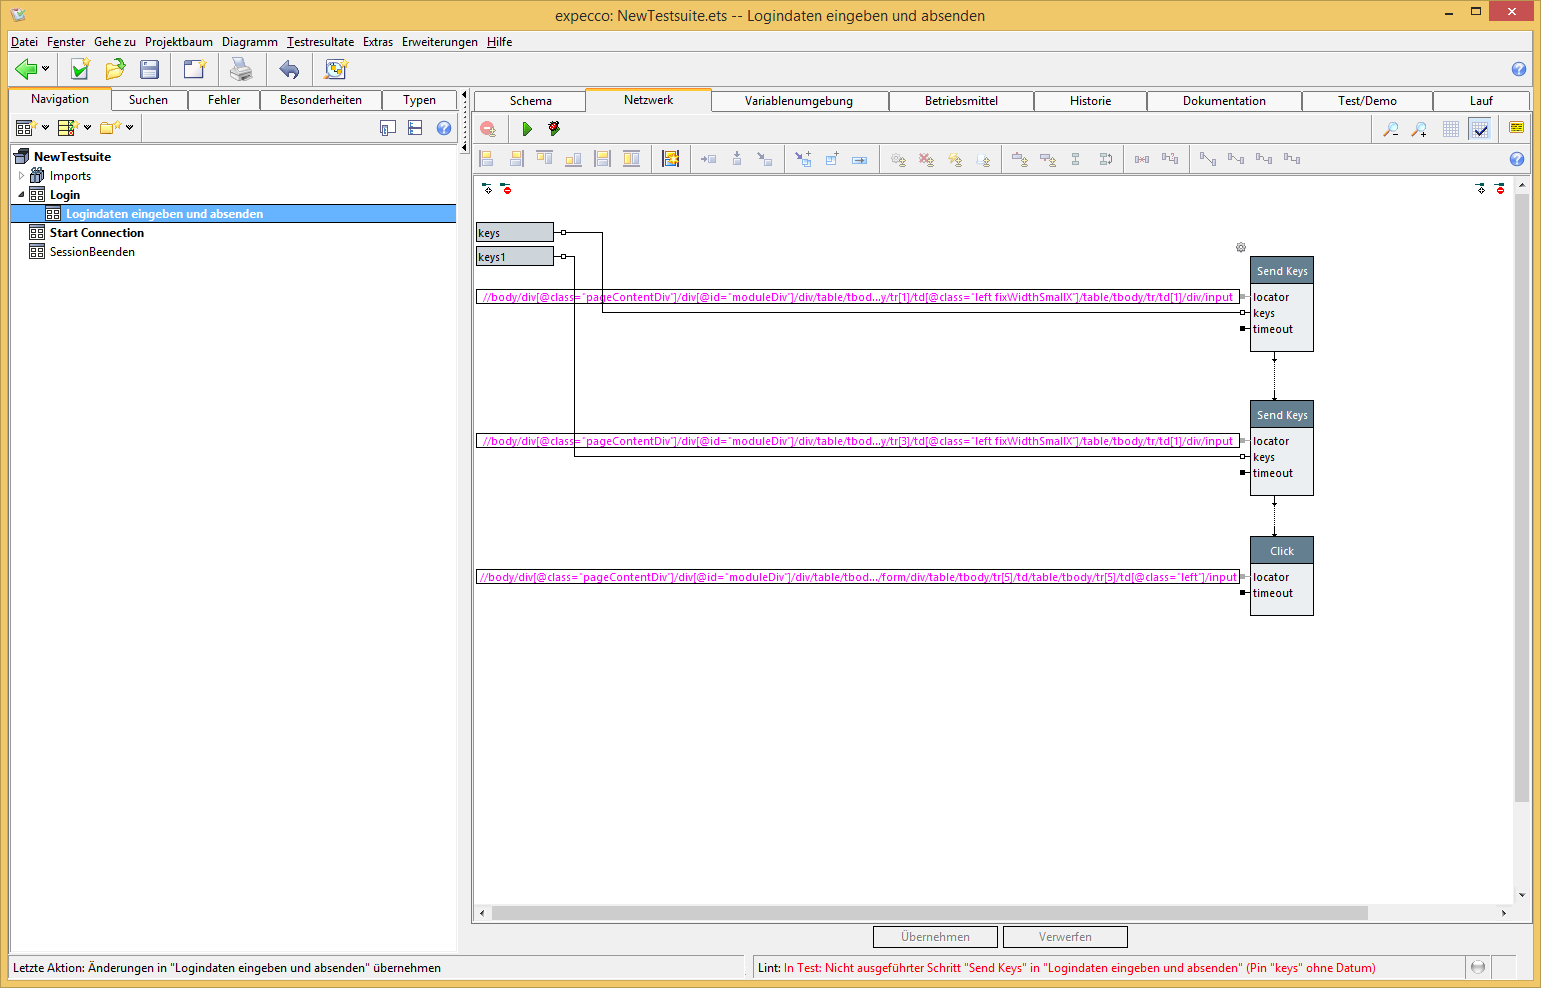This screenshot has width=1541, height=988.
Task: Click the undo arrow icon
Action: [x=289, y=69]
